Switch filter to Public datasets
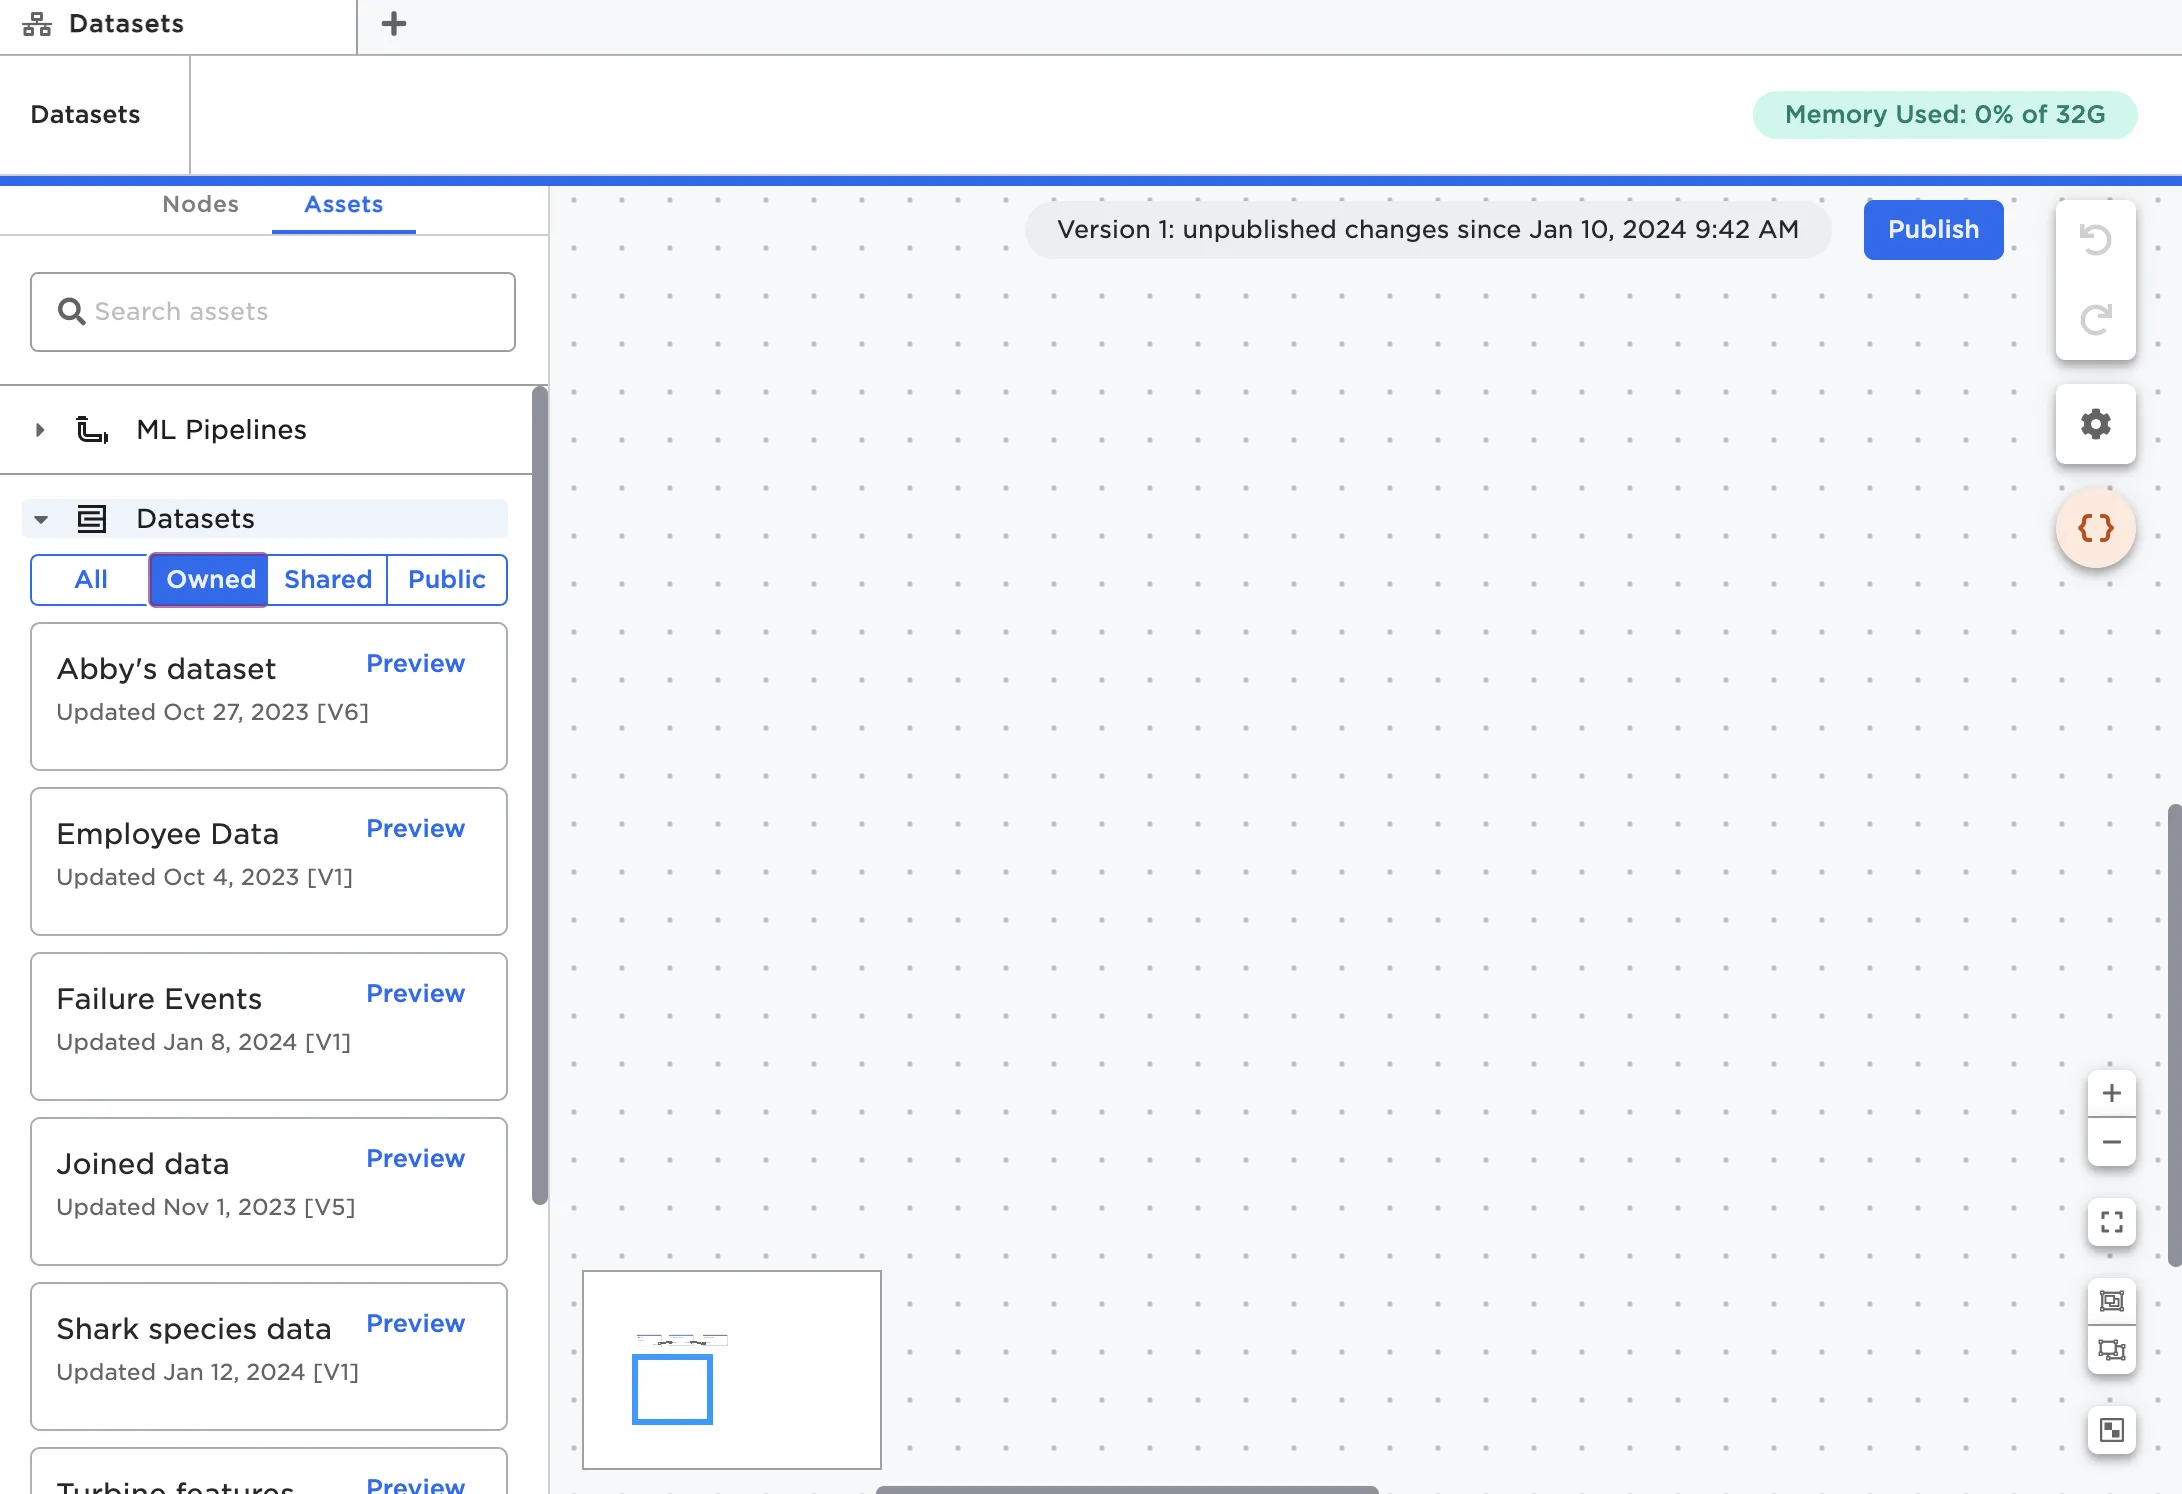Image resolution: width=2182 pixels, height=1494 pixels. pyautogui.click(x=446, y=580)
